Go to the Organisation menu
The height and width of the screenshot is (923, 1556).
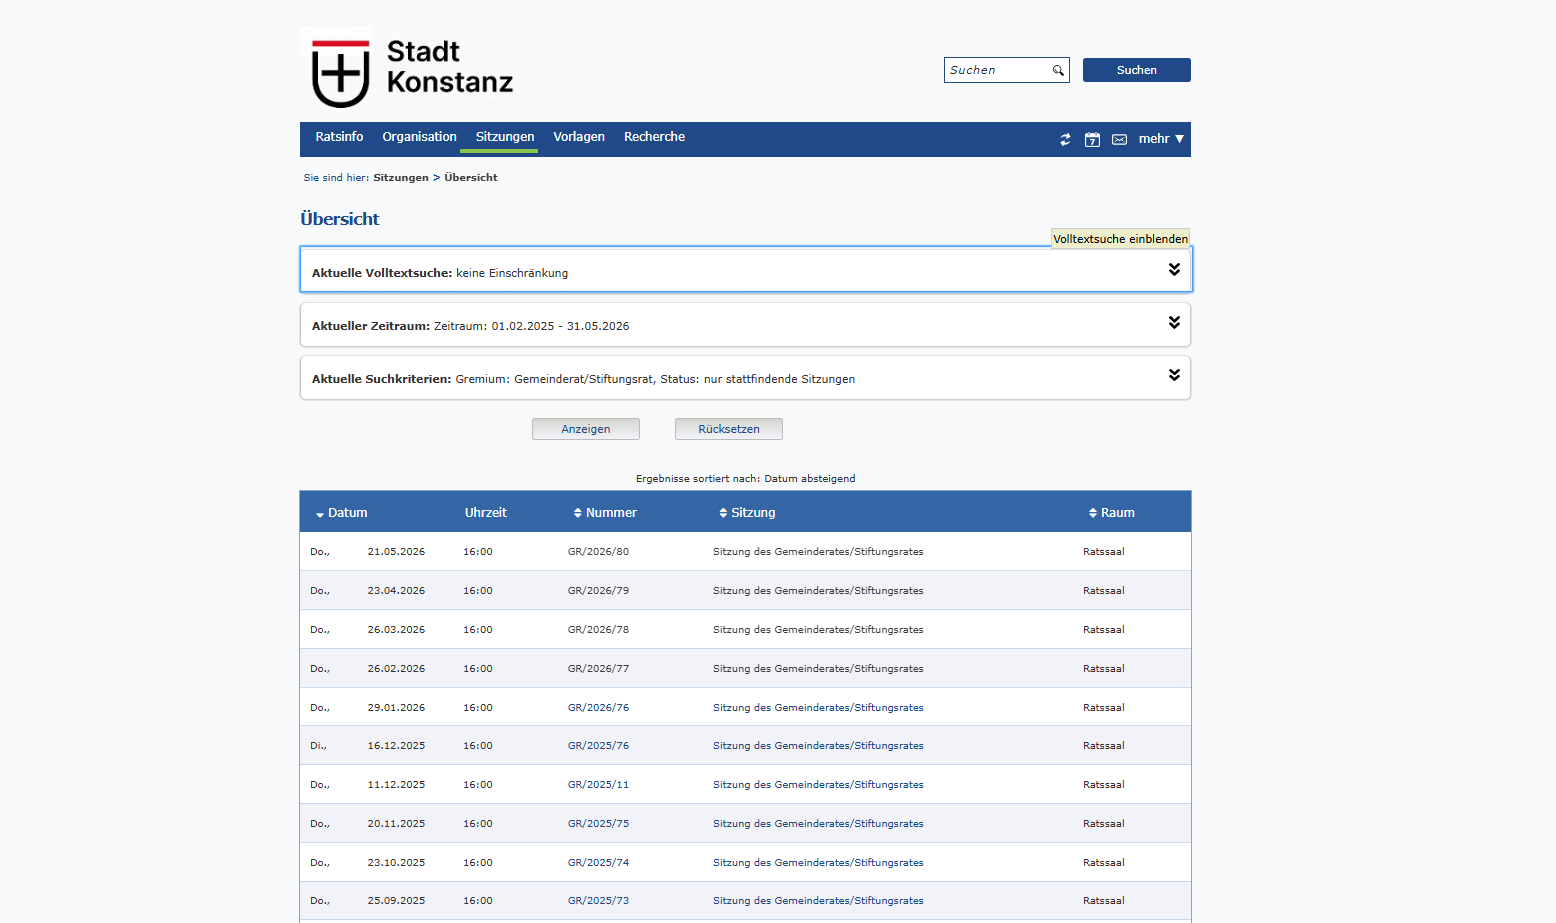[x=419, y=137]
